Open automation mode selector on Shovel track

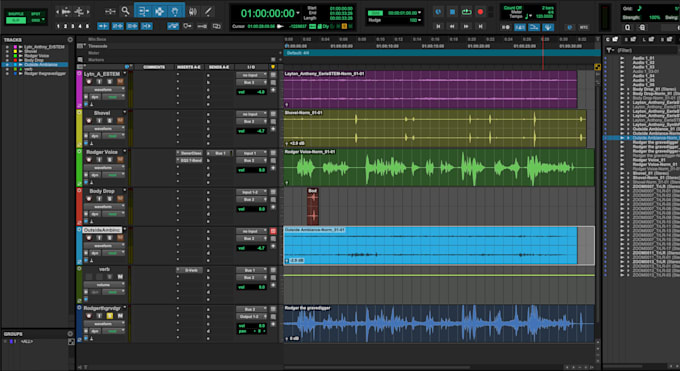coord(113,136)
